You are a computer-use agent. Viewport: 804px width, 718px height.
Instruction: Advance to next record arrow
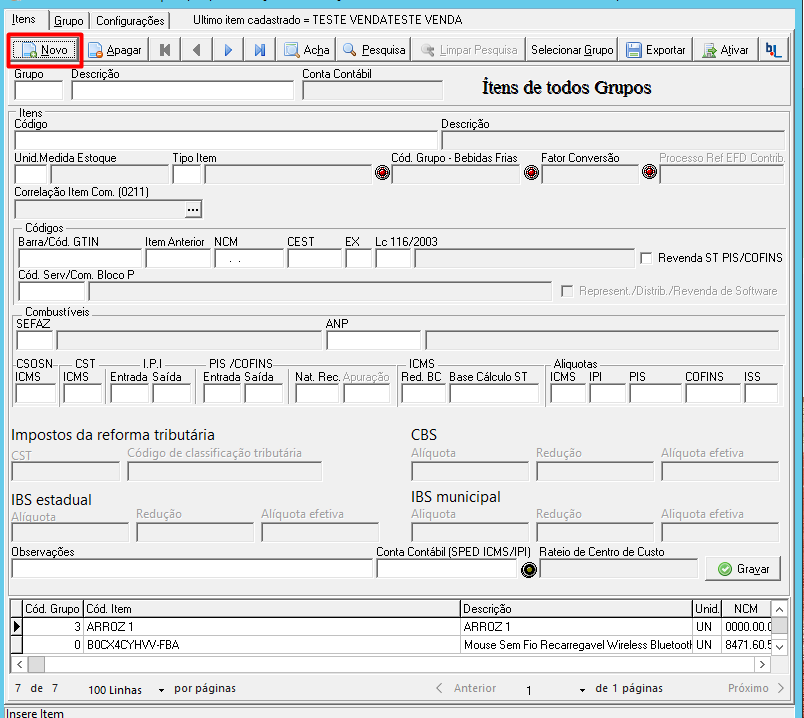click(228, 50)
